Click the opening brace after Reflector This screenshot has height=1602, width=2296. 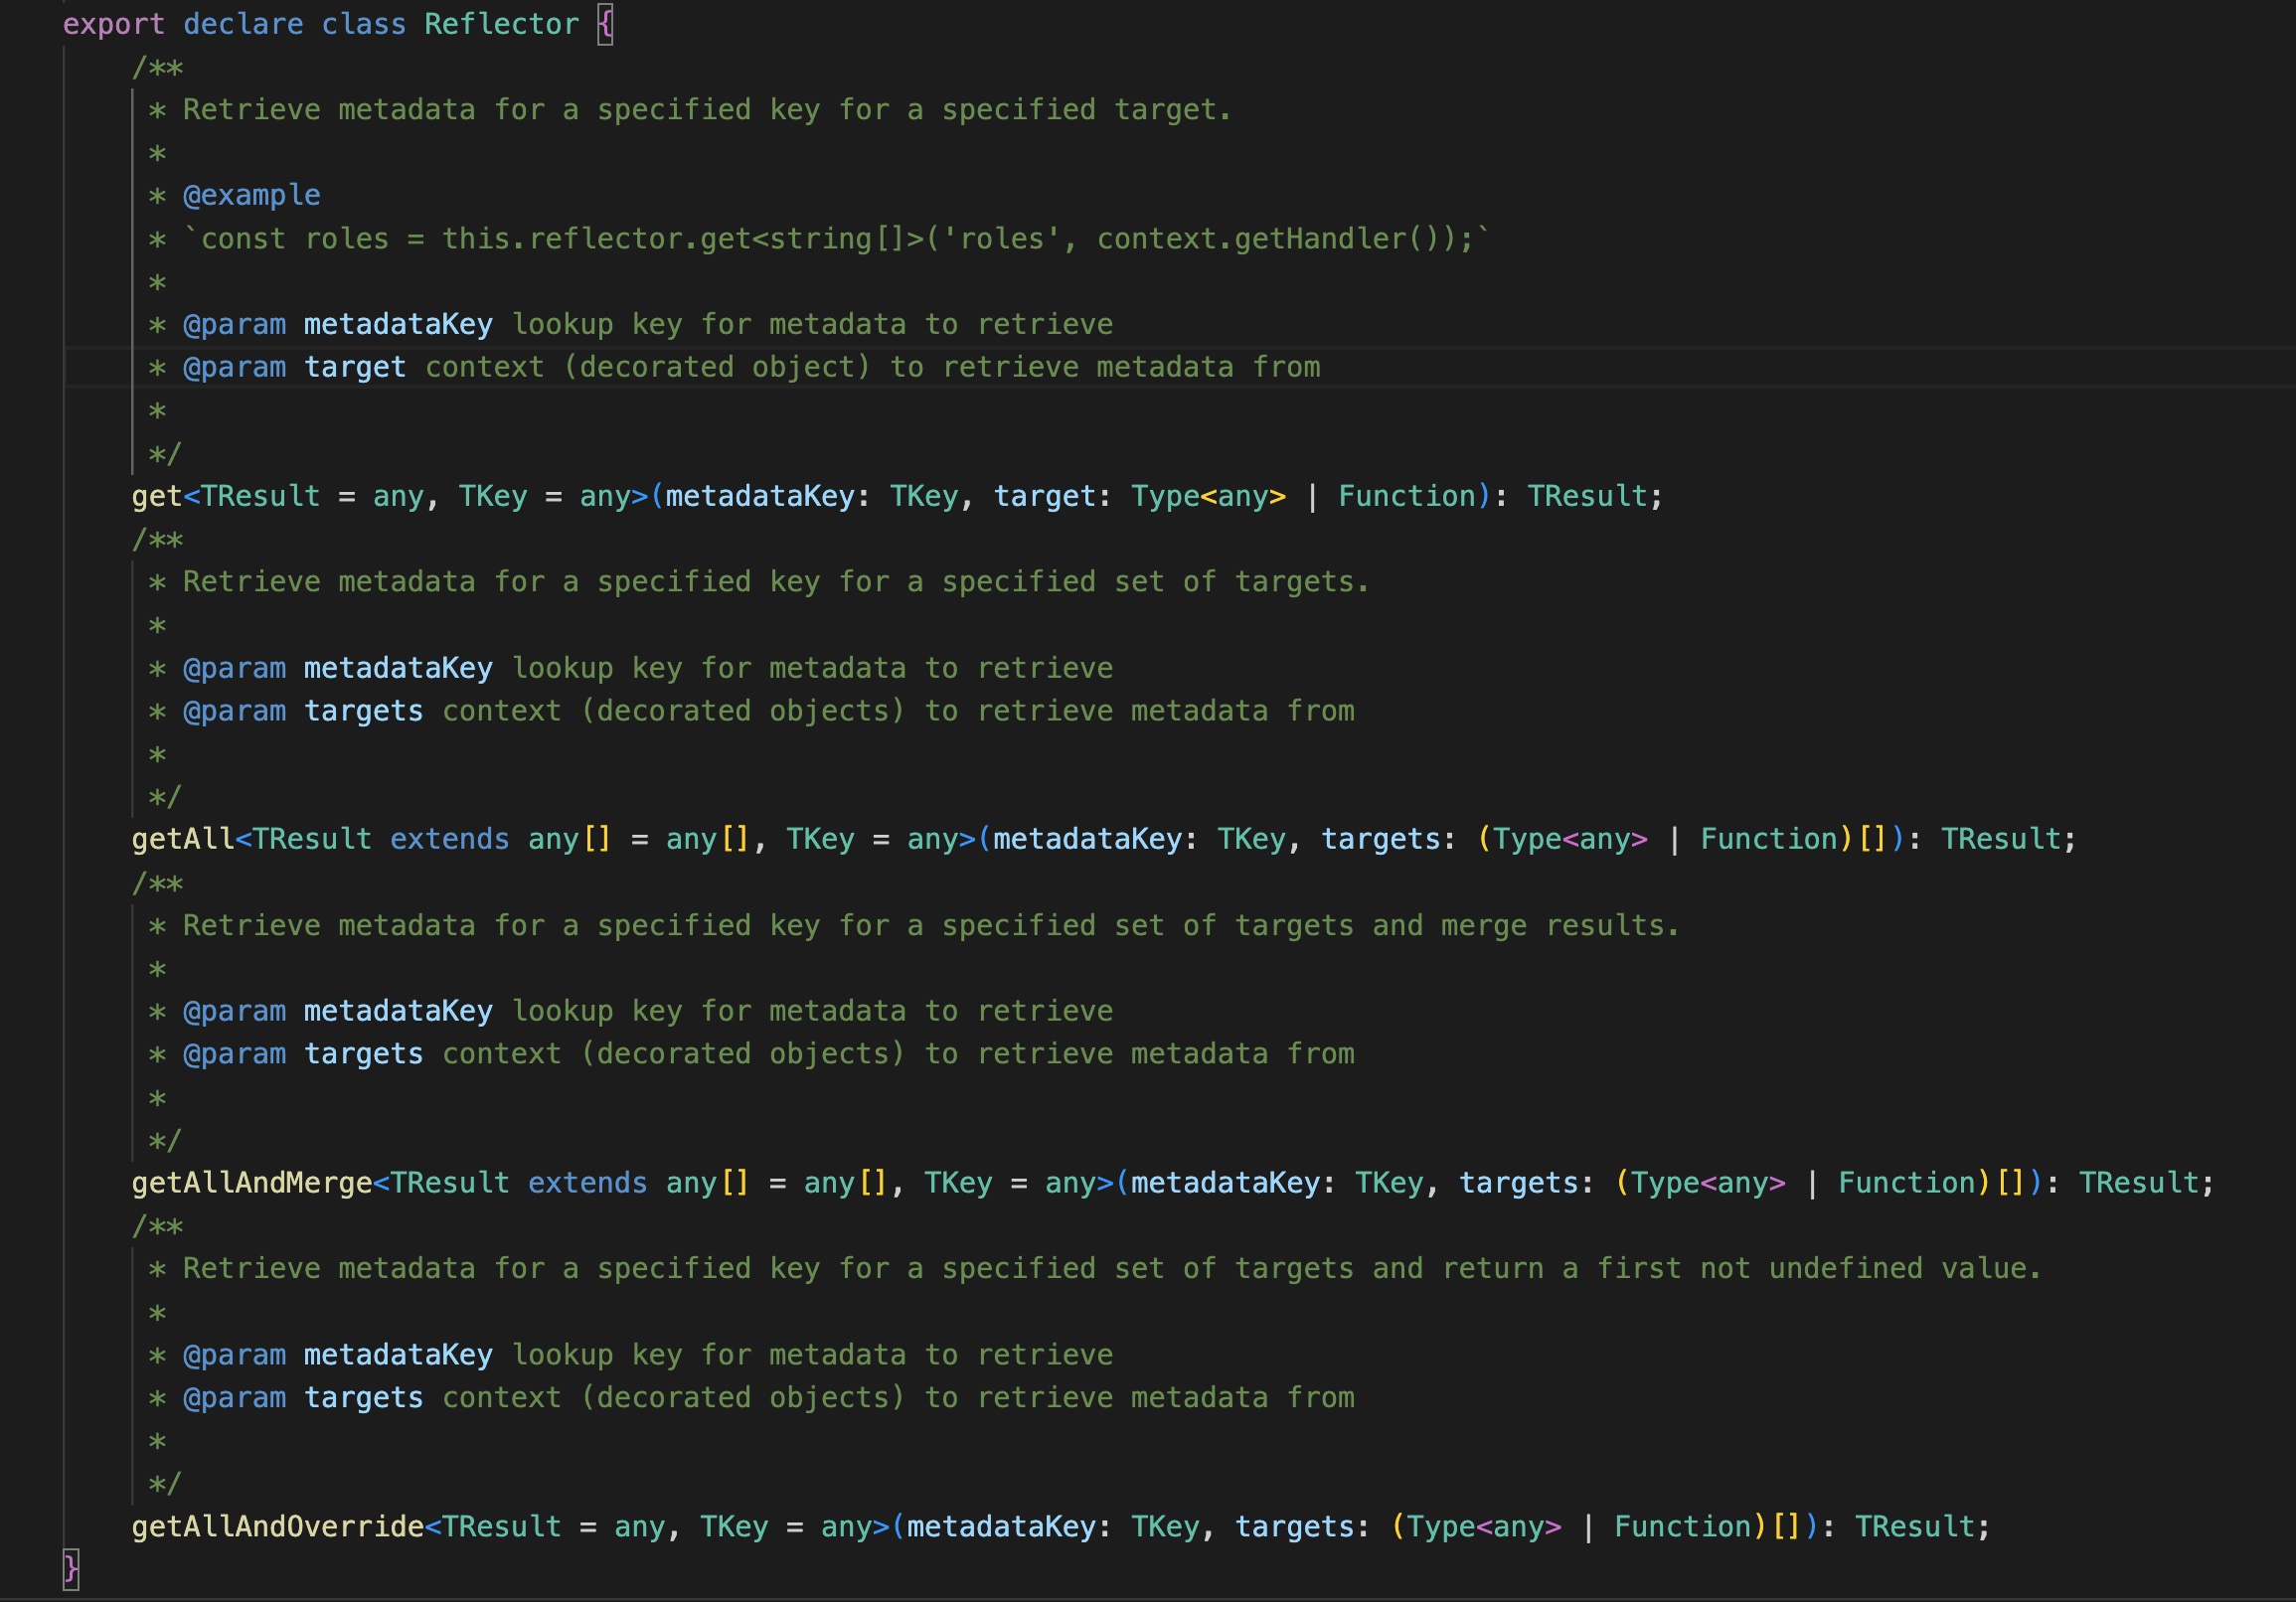(605, 24)
